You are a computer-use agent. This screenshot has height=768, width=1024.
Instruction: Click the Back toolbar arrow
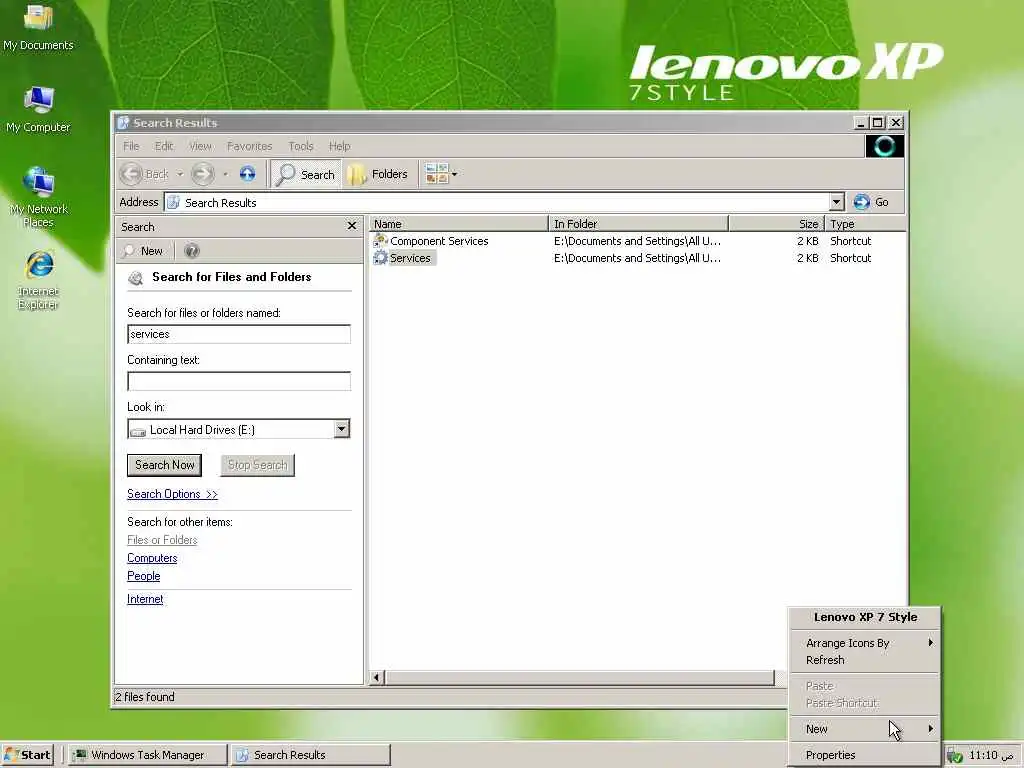131,174
